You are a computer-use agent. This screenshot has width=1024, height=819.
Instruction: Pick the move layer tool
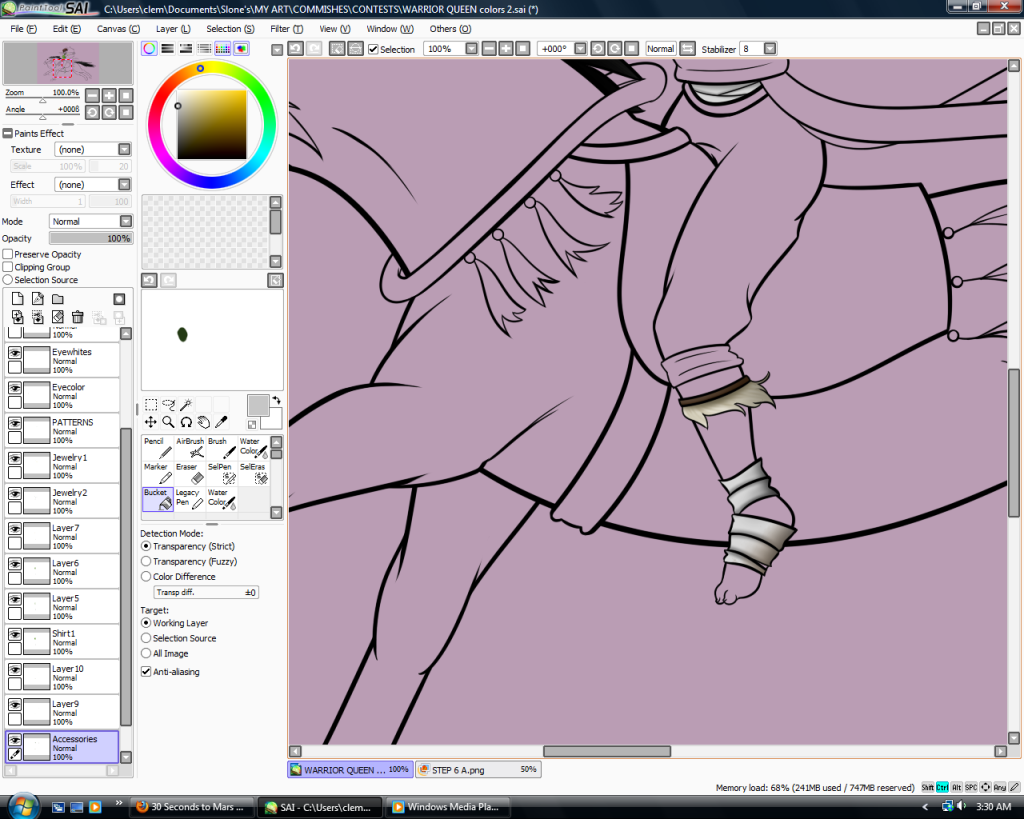click(x=151, y=422)
